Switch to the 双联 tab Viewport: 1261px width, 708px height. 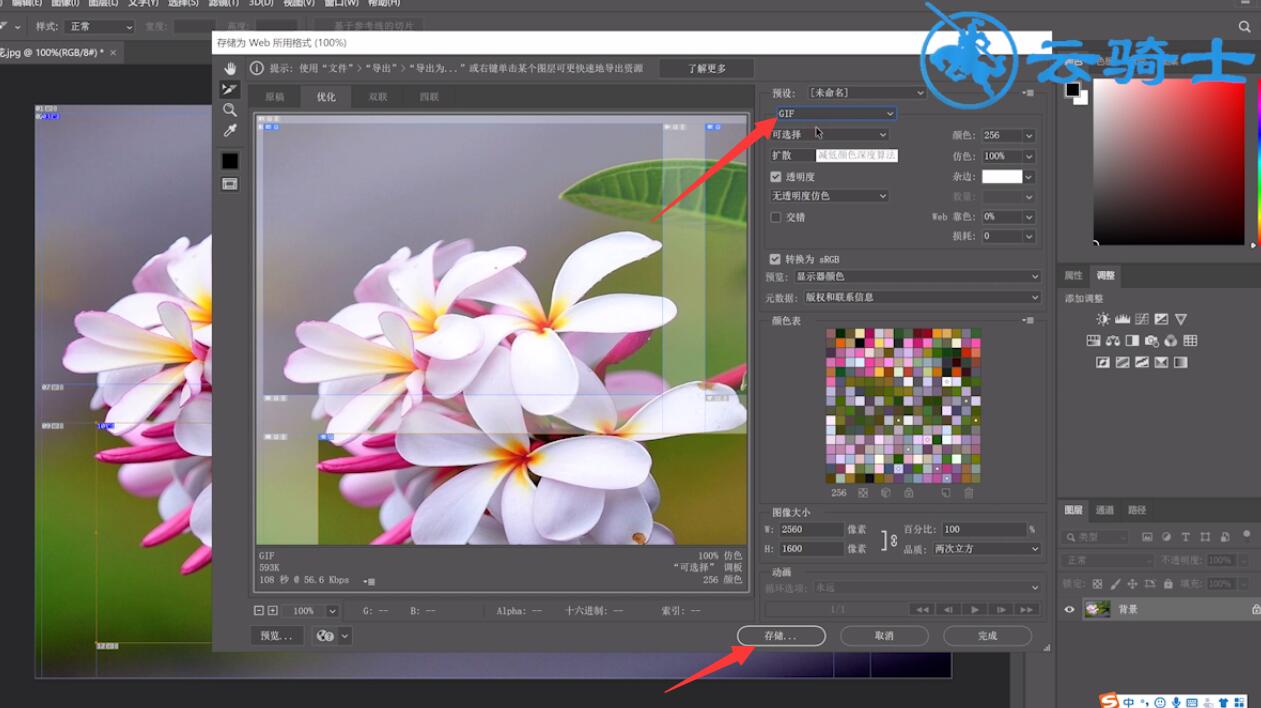pyautogui.click(x=378, y=97)
